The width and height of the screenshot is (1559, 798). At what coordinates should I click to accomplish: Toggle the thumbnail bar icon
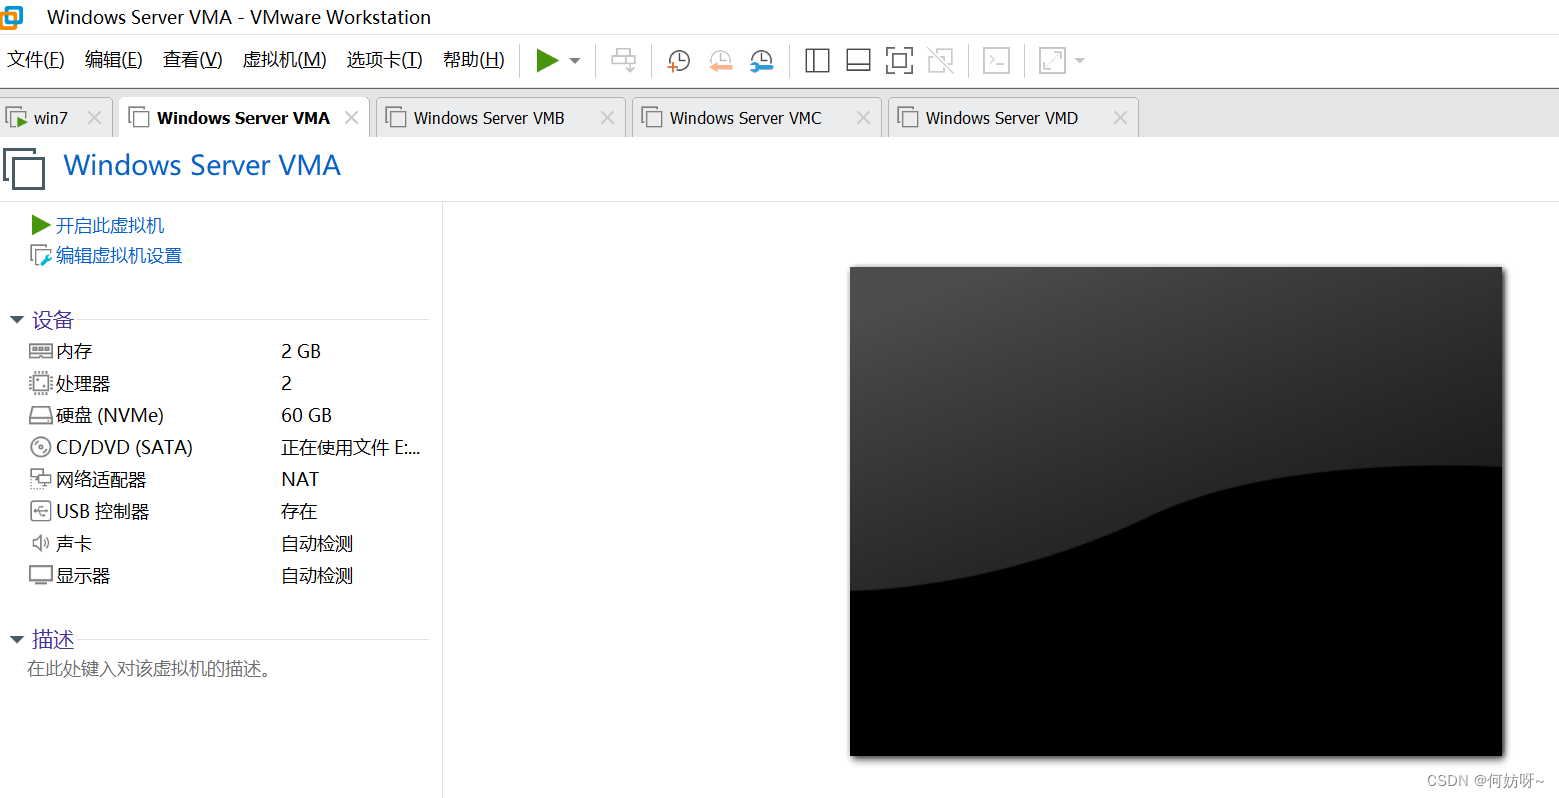tap(858, 60)
